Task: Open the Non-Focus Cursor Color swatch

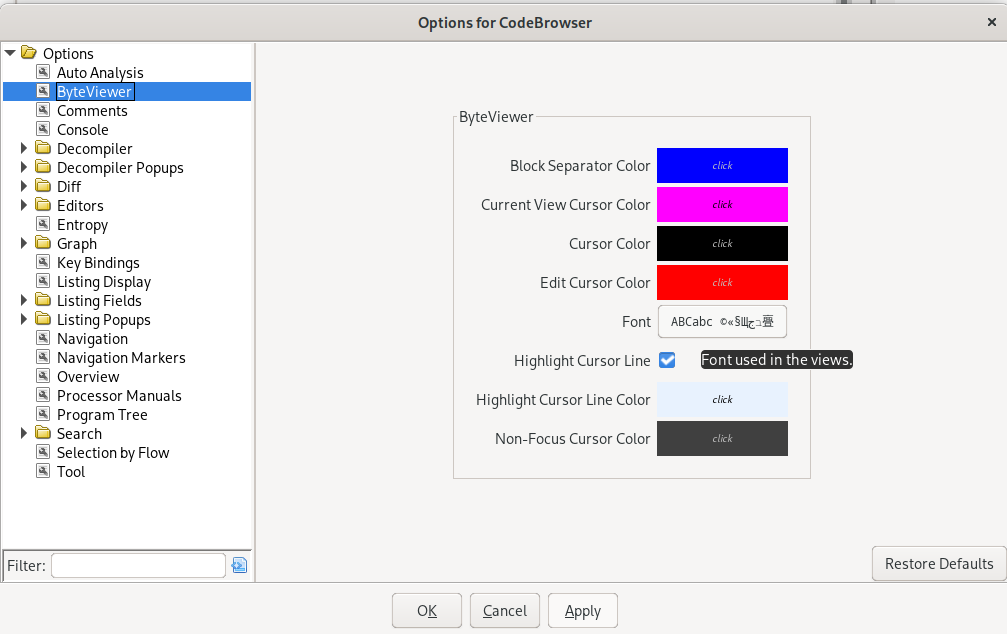Action: click(x=722, y=439)
